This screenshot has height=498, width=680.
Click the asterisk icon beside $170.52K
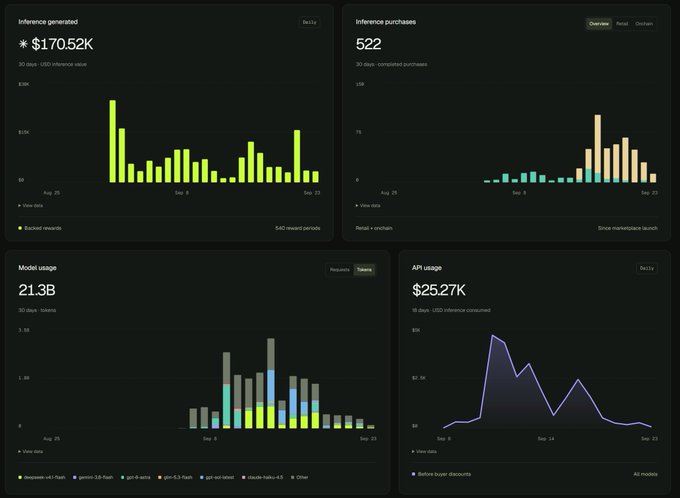click(23, 44)
